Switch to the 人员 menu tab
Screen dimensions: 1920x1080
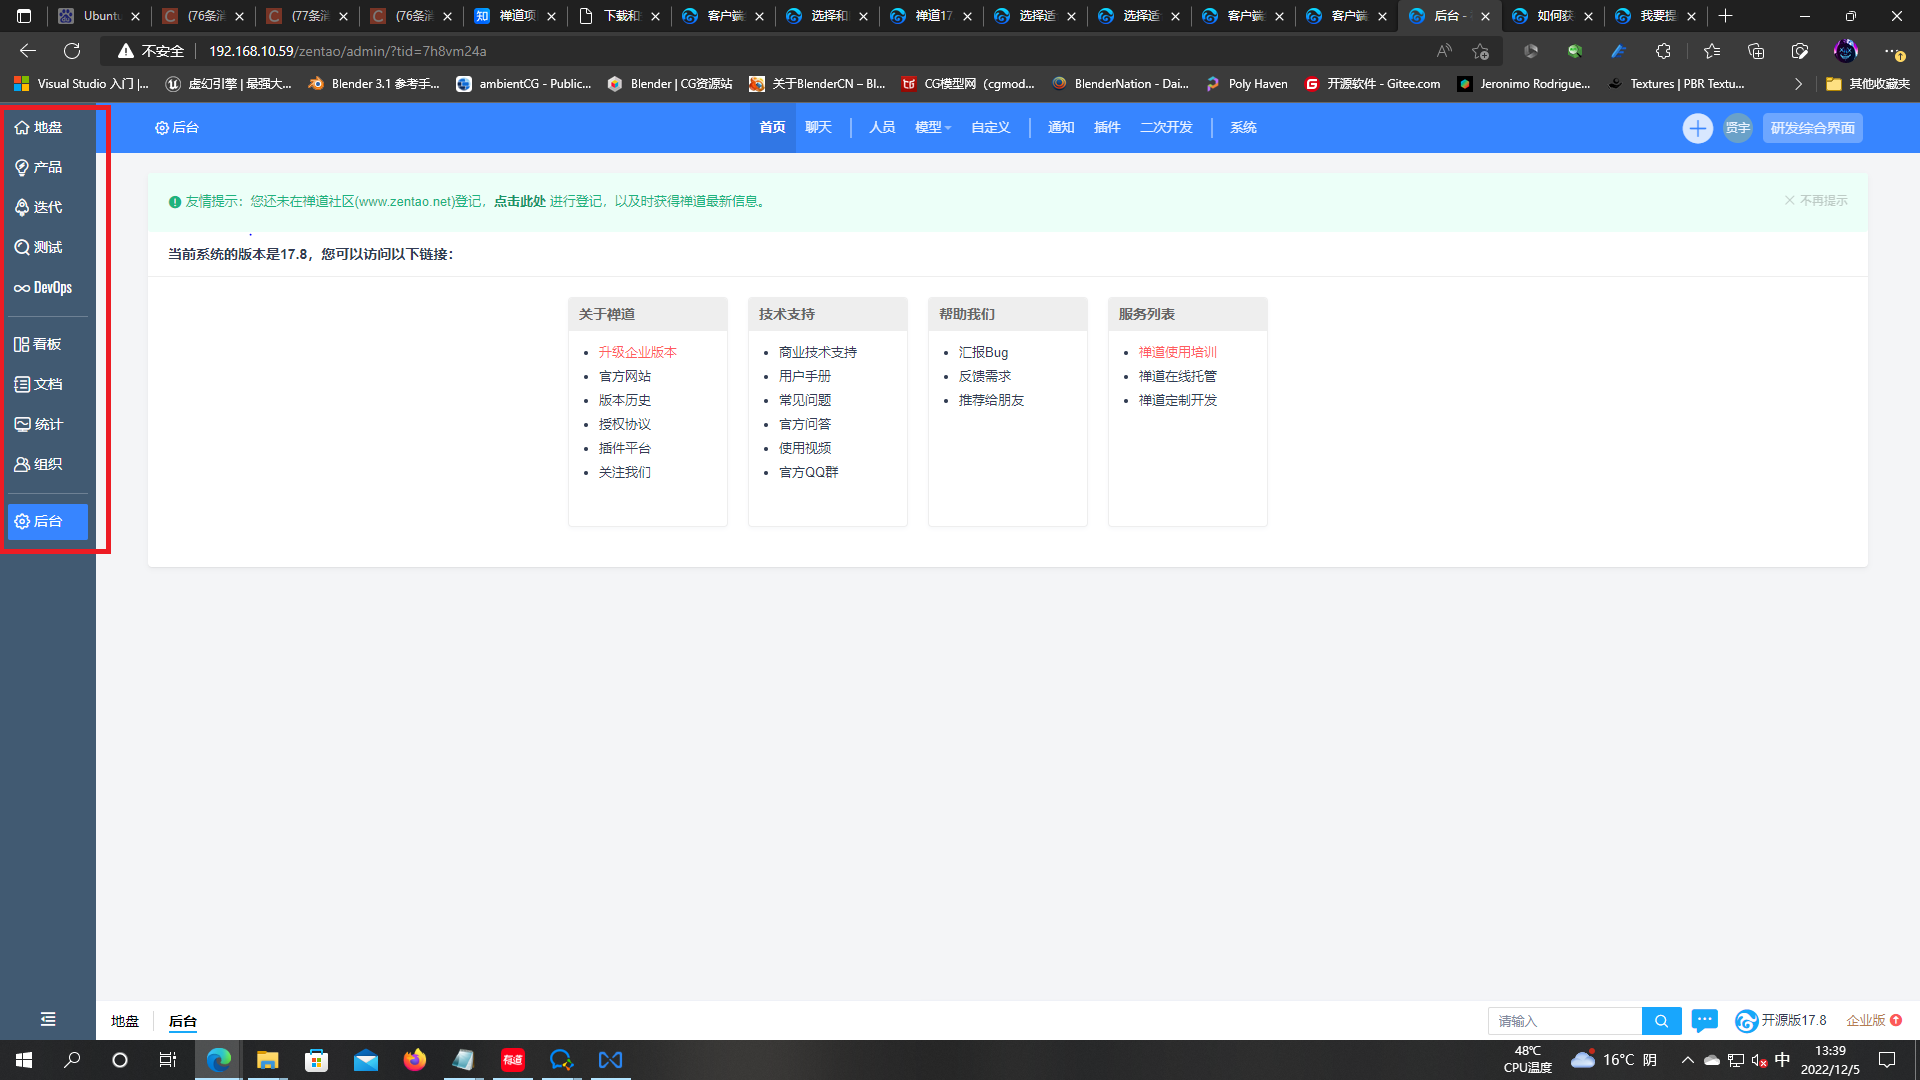[x=881, y=128]
